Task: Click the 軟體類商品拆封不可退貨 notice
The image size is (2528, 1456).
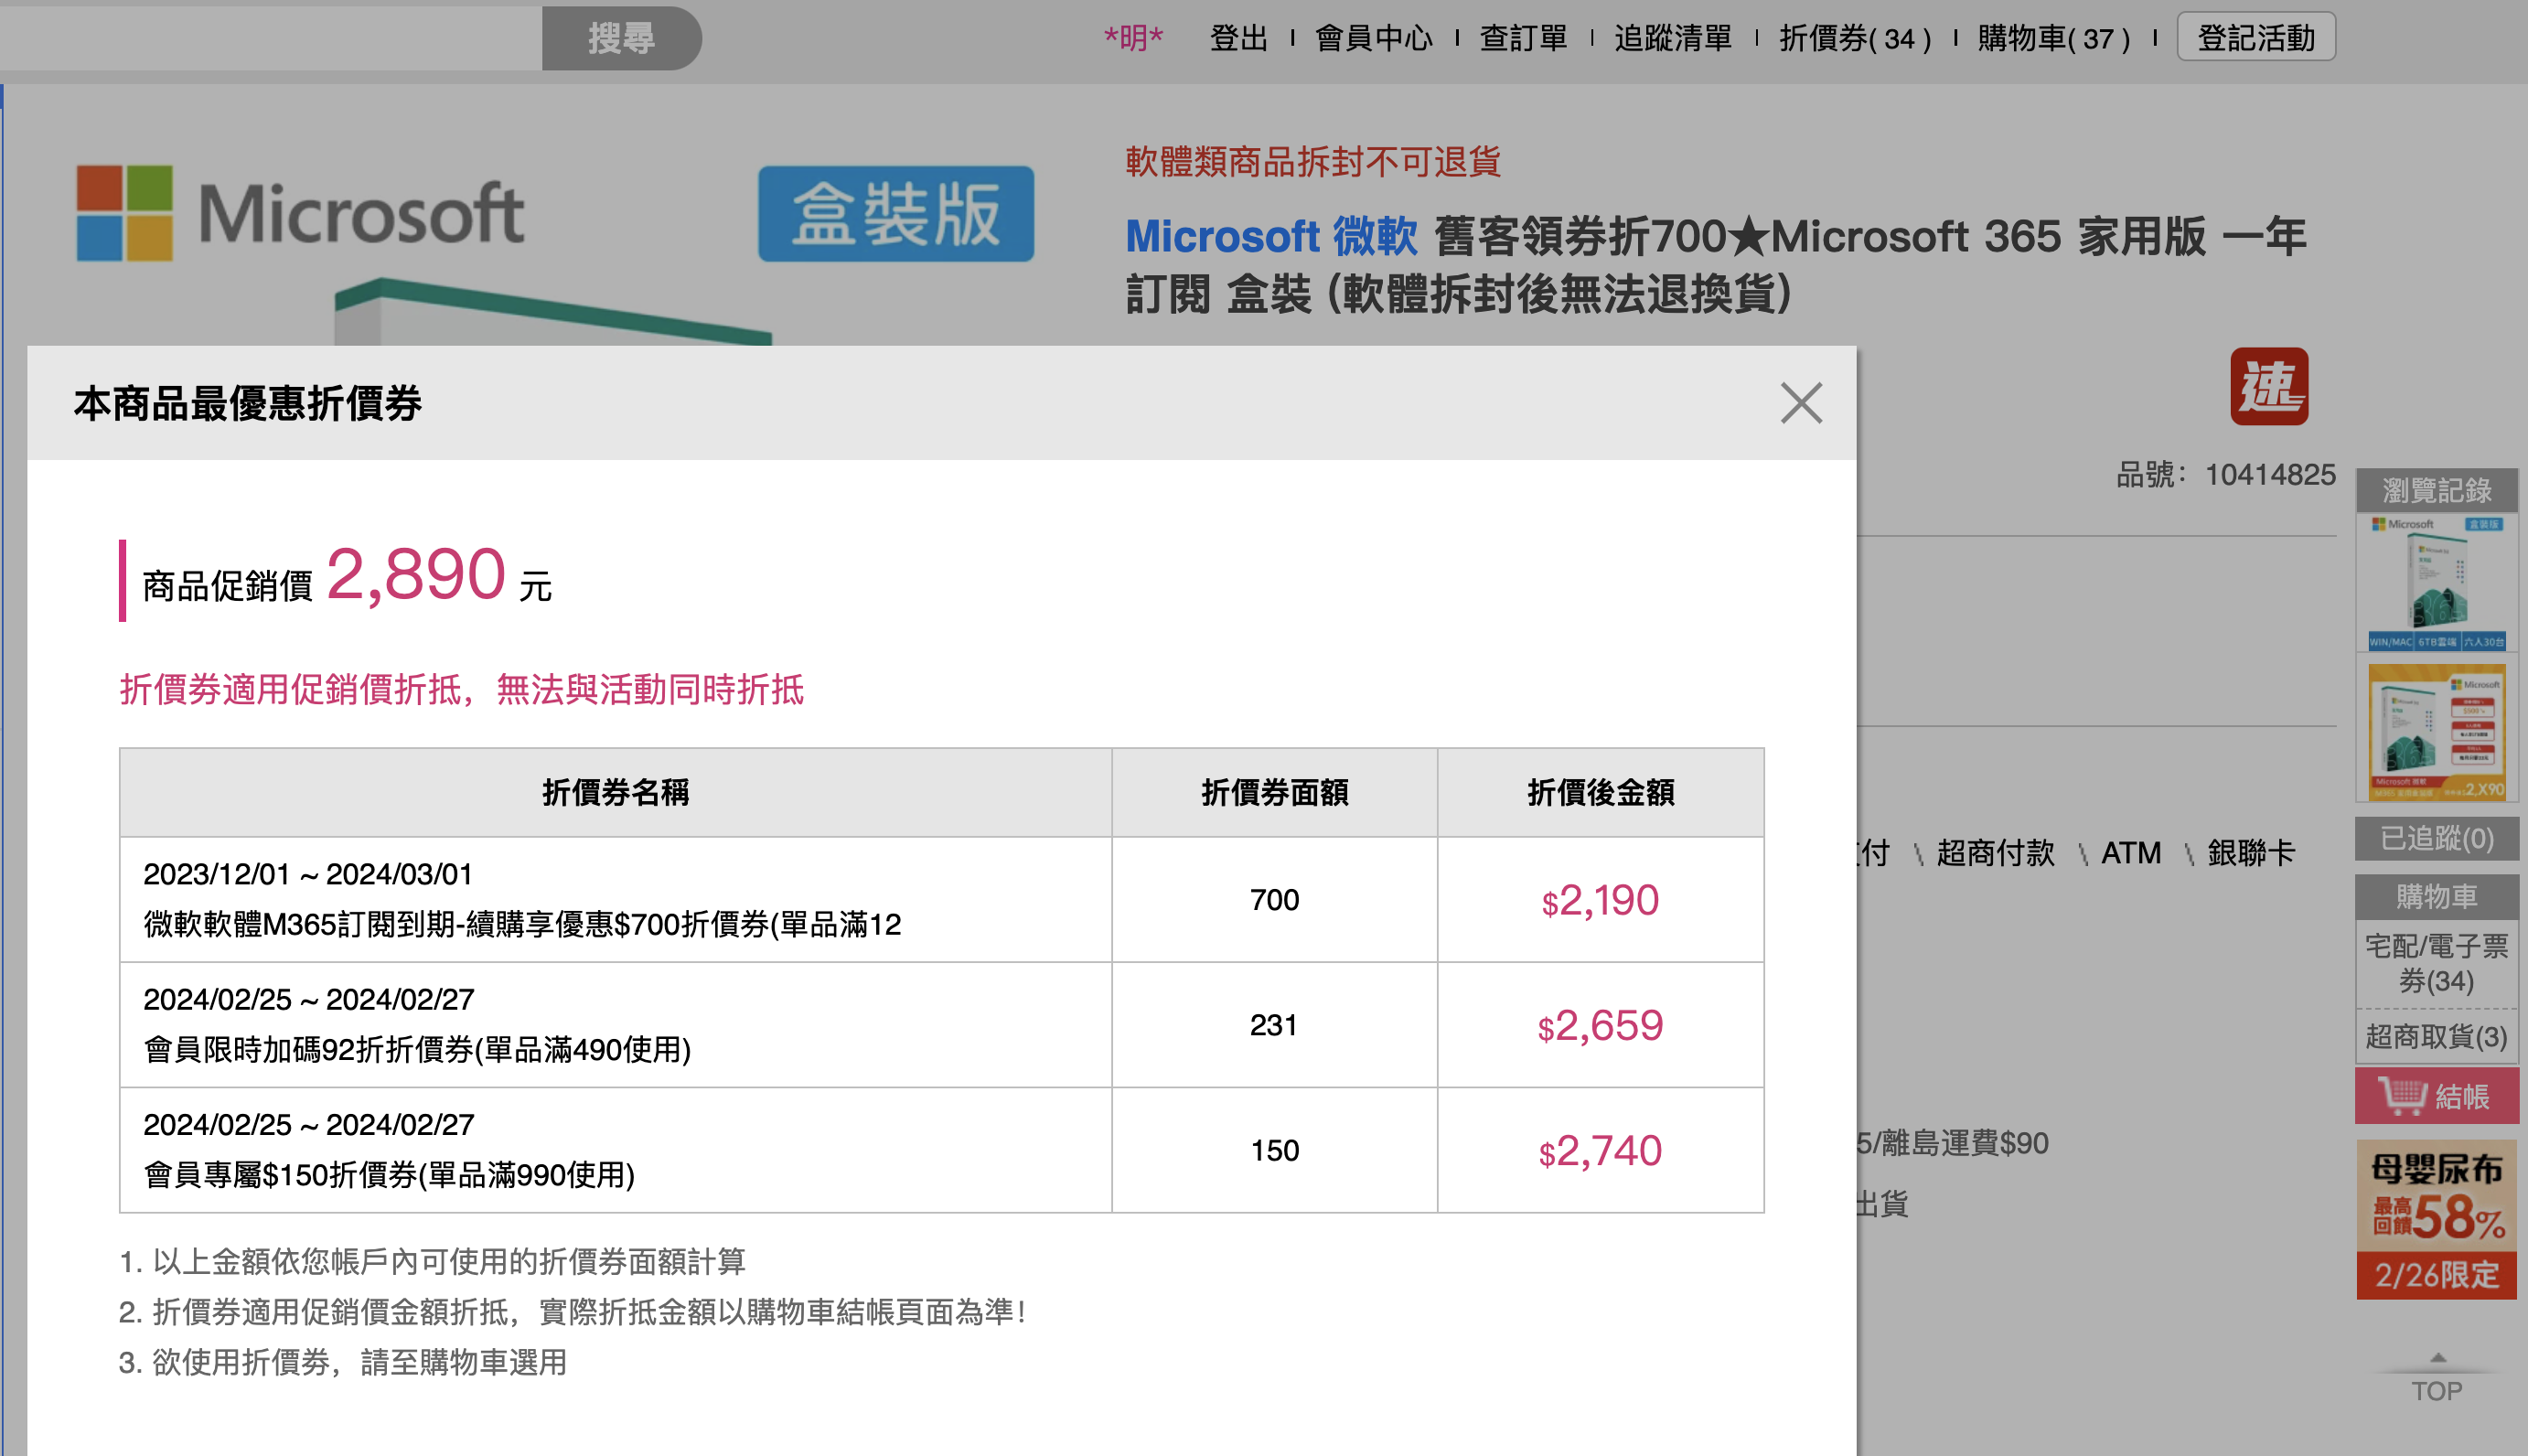Action: pos(1313,161)
